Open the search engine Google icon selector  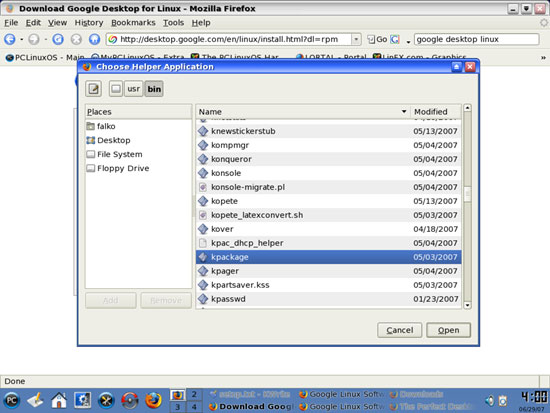click(x=395, y=39)
